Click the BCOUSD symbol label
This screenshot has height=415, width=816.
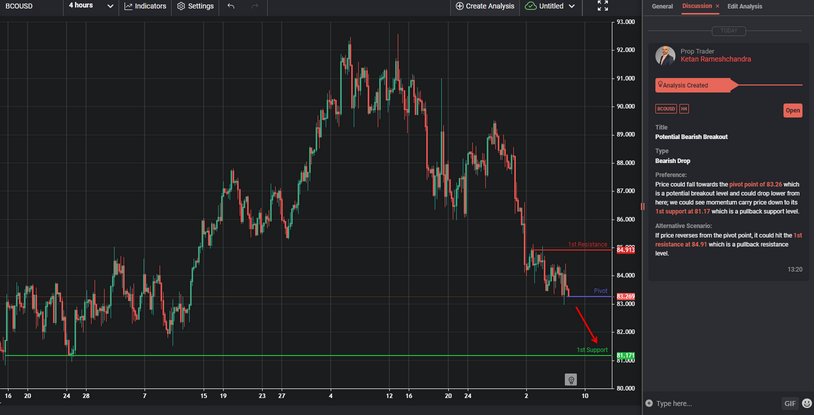[19, 6]
